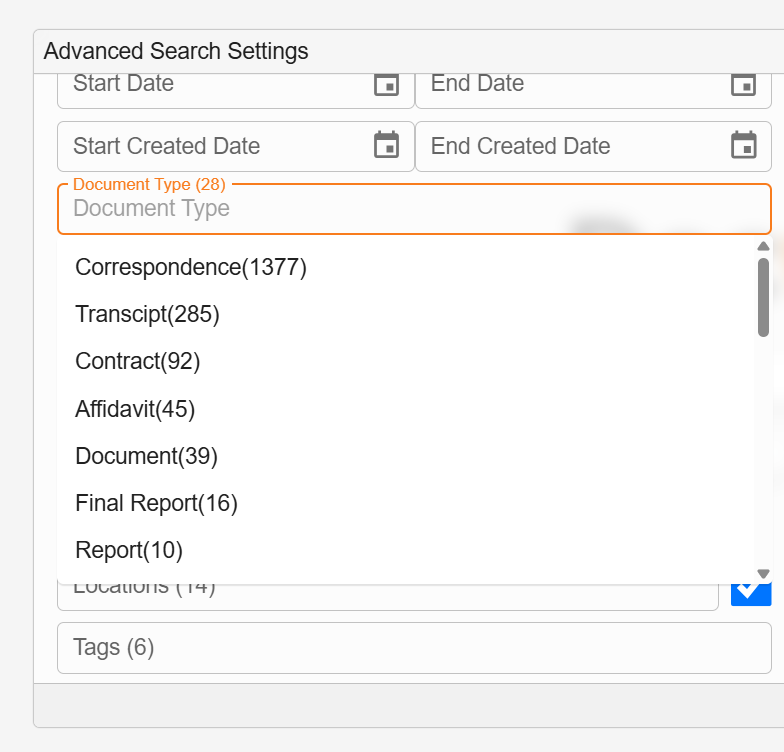Click the Document Type list scrollbar thumb

(763, 297)
